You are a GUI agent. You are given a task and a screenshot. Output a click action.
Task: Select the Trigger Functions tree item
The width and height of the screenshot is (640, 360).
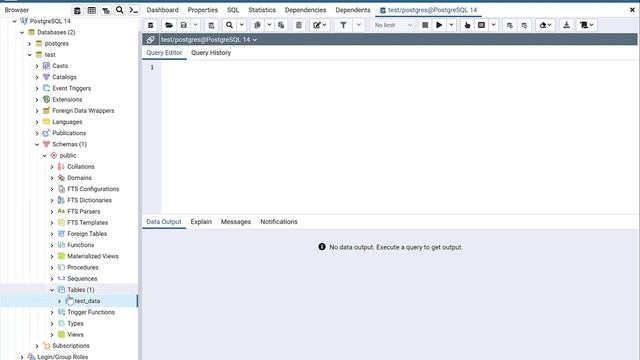[x=91, y=312]
